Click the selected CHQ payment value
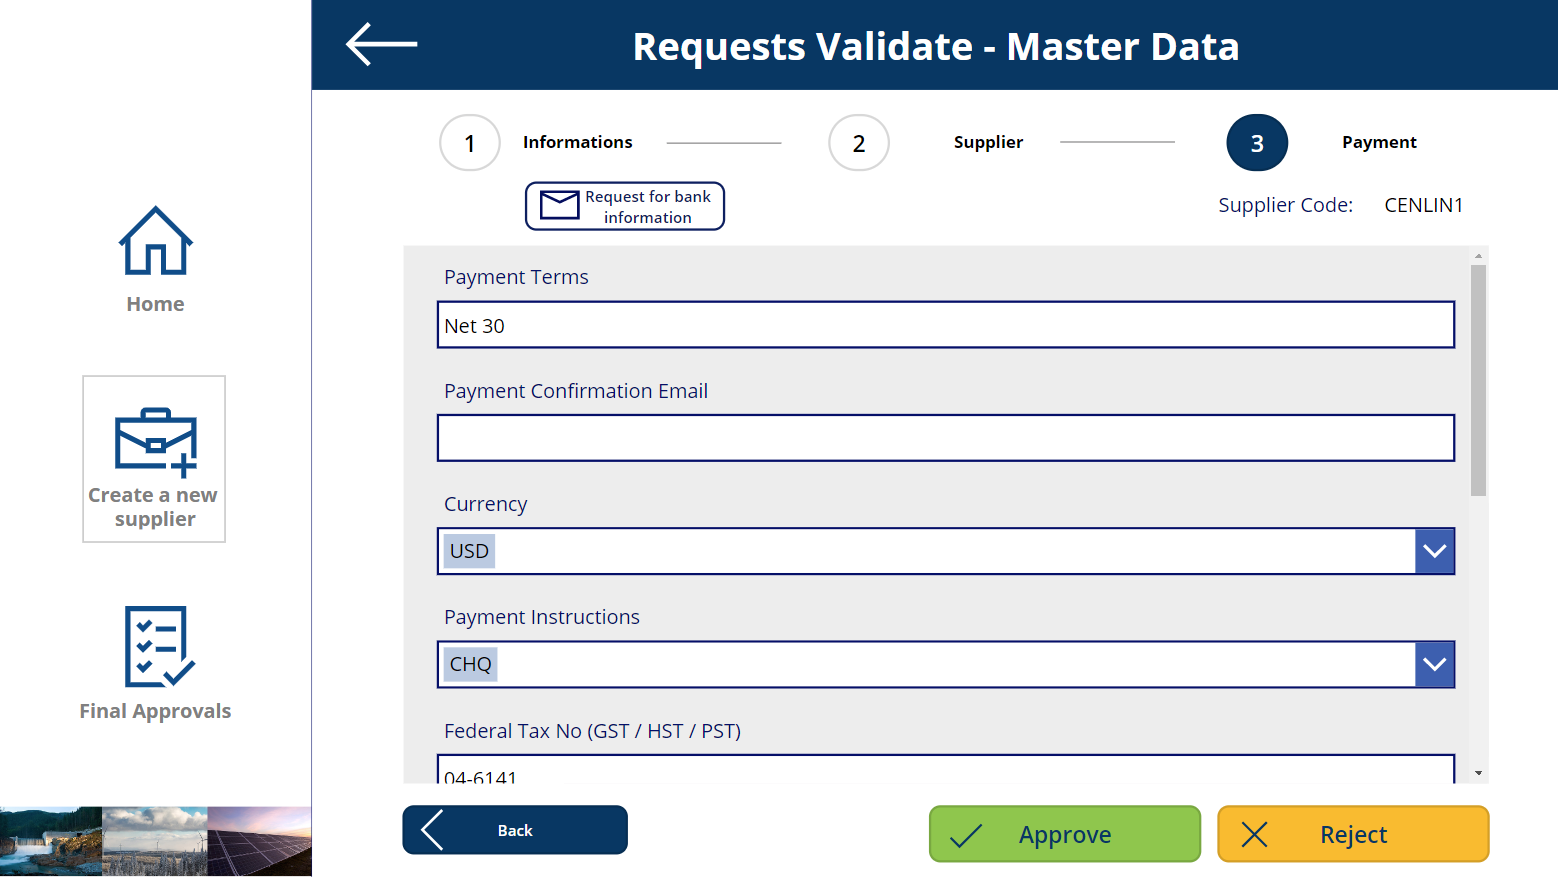1558x877 pixels. point(470,664)
